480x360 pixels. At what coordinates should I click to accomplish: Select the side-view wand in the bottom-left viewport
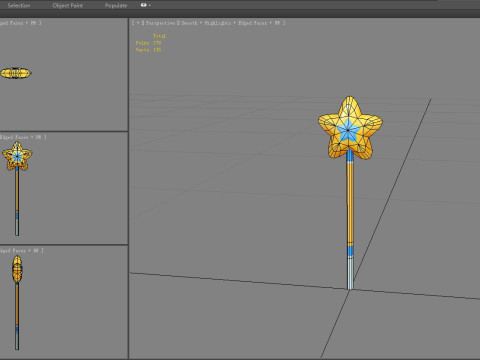tap(17, 303)
